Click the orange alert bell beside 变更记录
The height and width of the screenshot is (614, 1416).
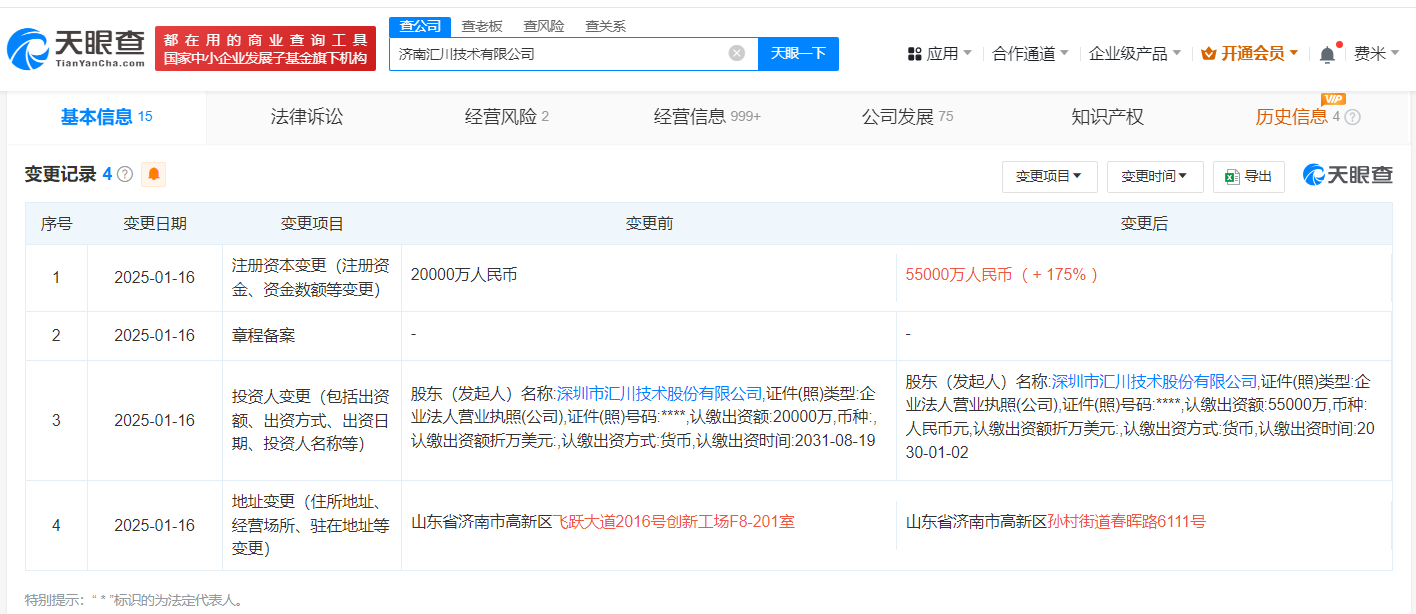pyautogui.click(x=154, y=174)
